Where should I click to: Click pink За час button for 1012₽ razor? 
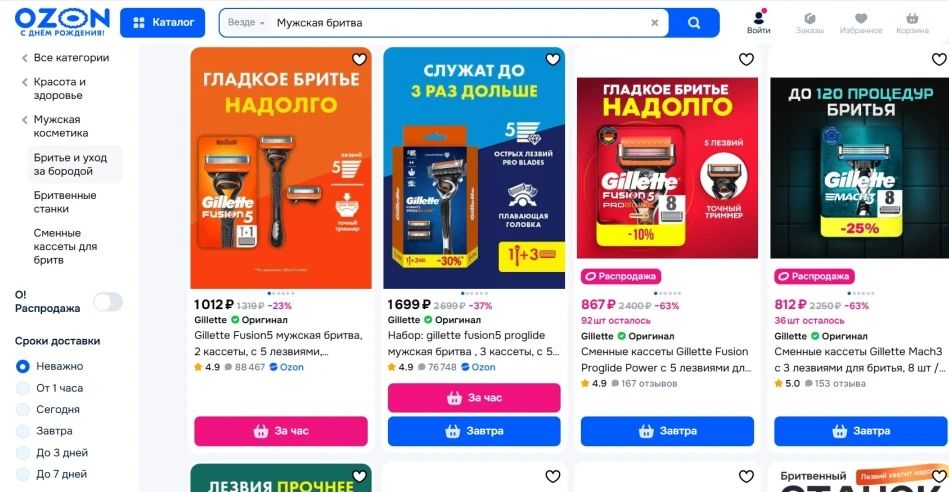pyautogui.click(x=281, y=431)
